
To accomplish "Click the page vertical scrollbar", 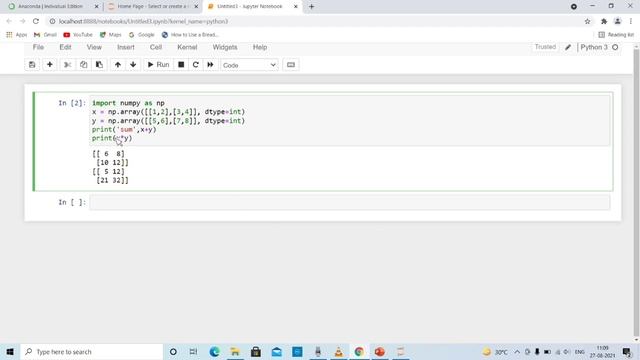I will [636, 192].
